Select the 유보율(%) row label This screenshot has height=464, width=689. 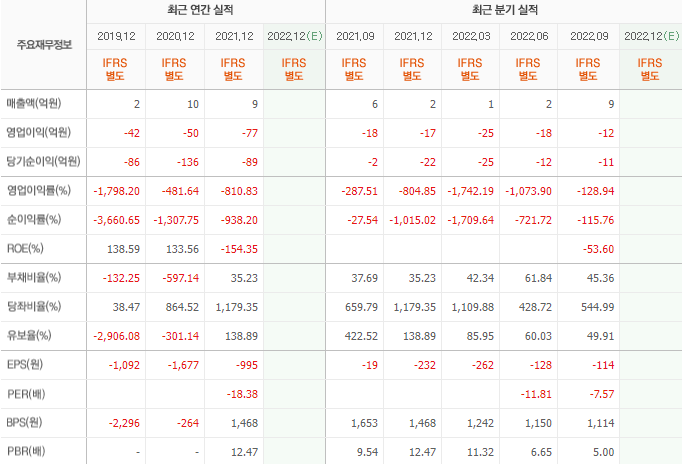point(29,336)
